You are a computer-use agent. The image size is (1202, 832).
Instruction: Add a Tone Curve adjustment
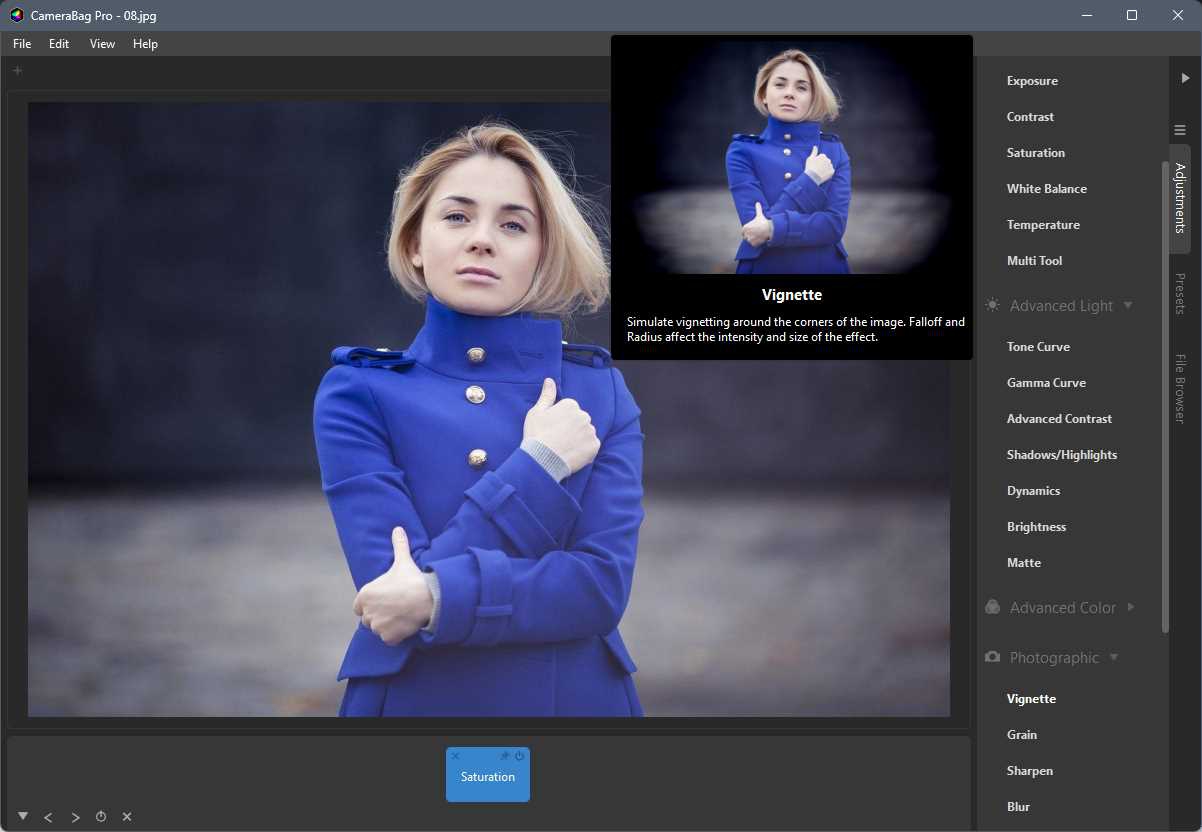coord(1038,347)
